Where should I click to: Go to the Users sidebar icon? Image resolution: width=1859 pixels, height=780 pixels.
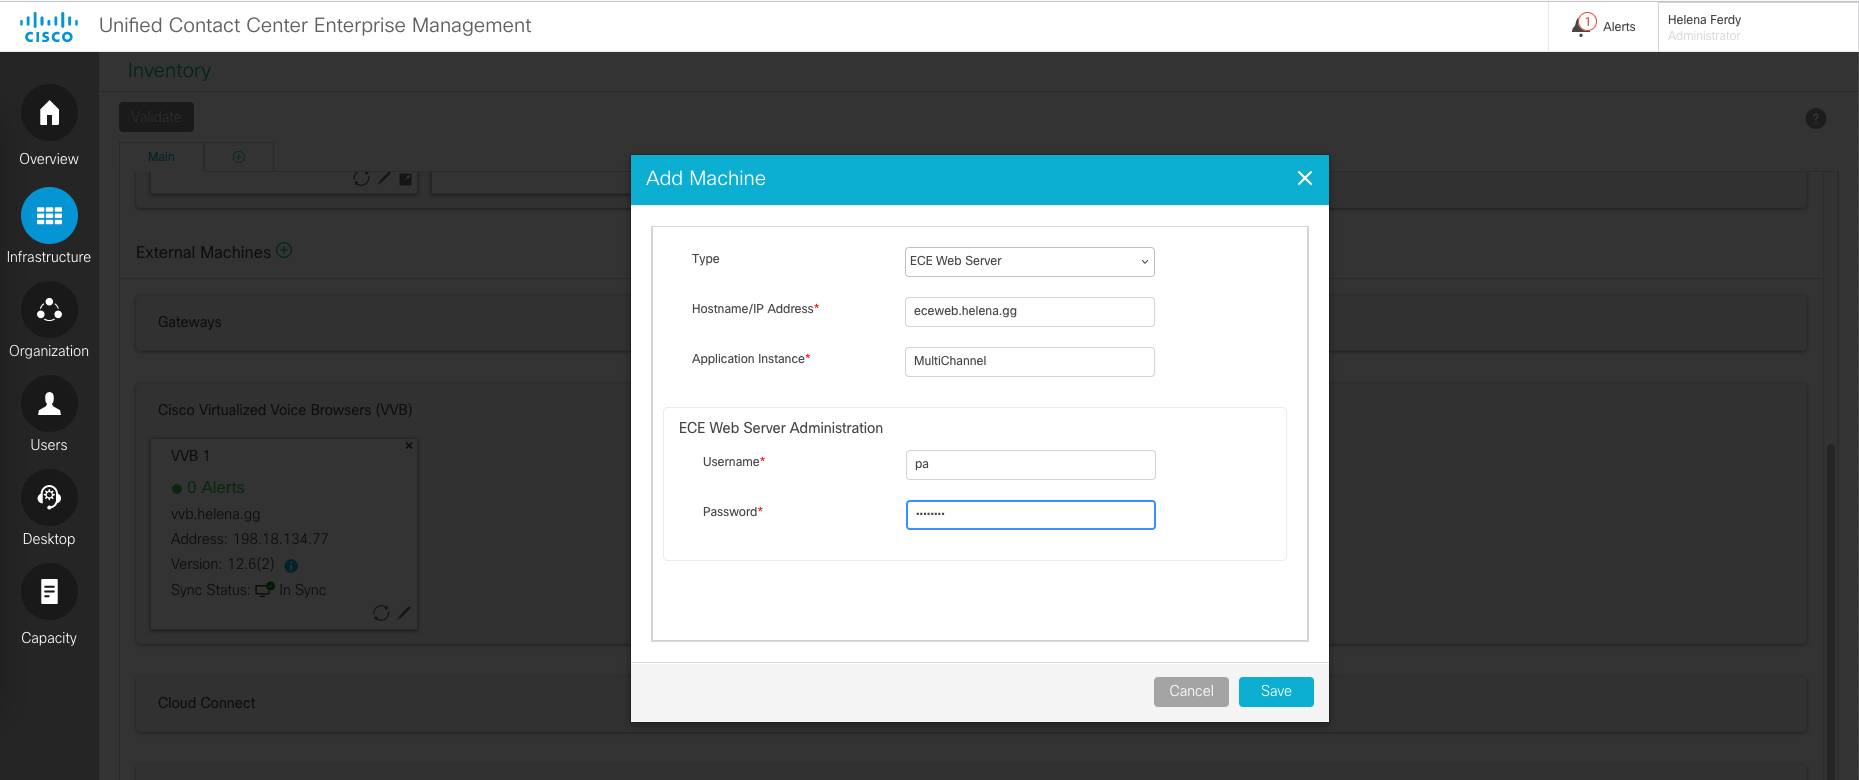[x=49, y=403]
